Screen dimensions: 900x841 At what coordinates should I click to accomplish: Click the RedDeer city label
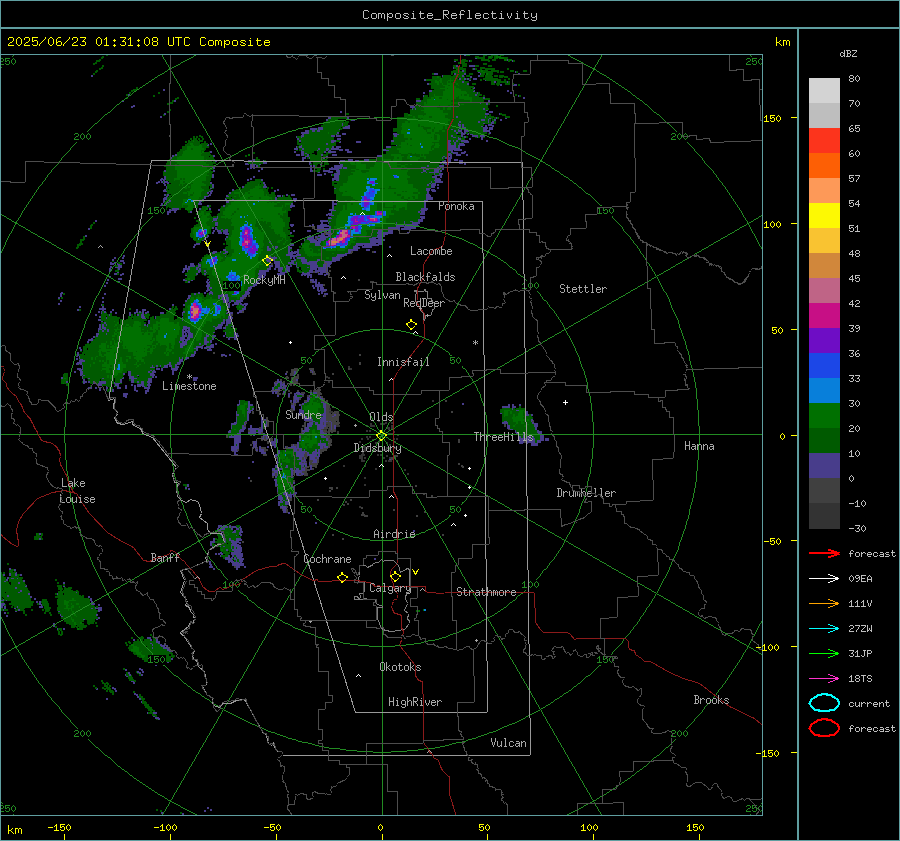(424, 303)
